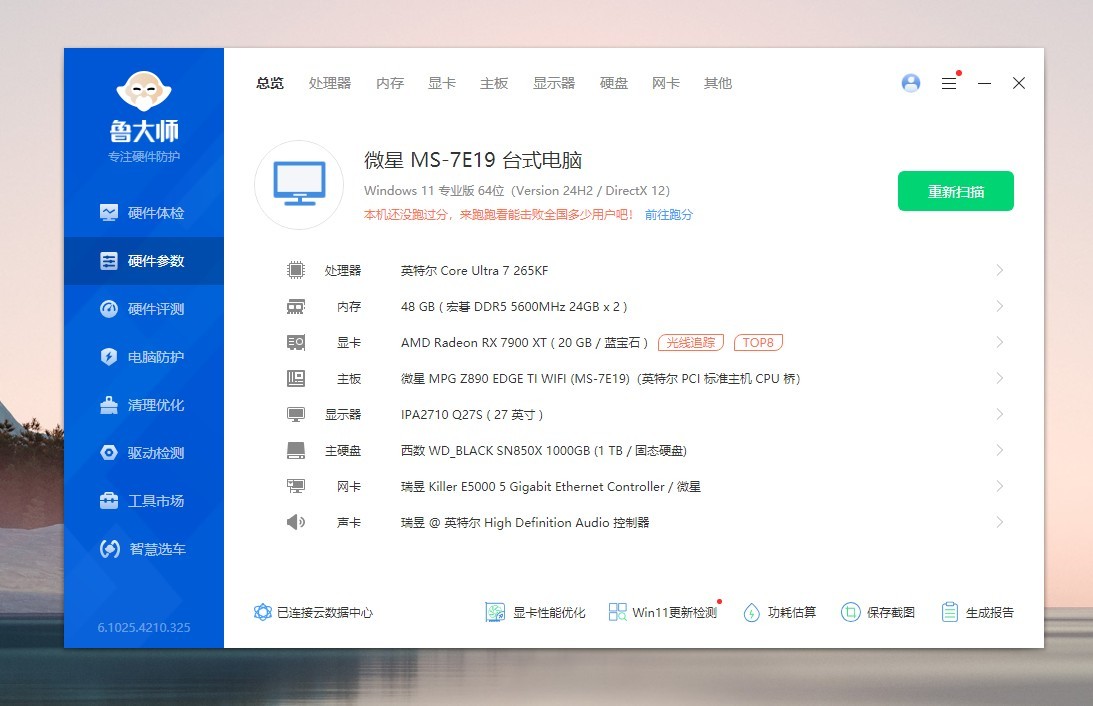Image resolution: width=1093 pixels, height=706 pixels.
Task: Switch to the 主板 tab
Action: 494,84
